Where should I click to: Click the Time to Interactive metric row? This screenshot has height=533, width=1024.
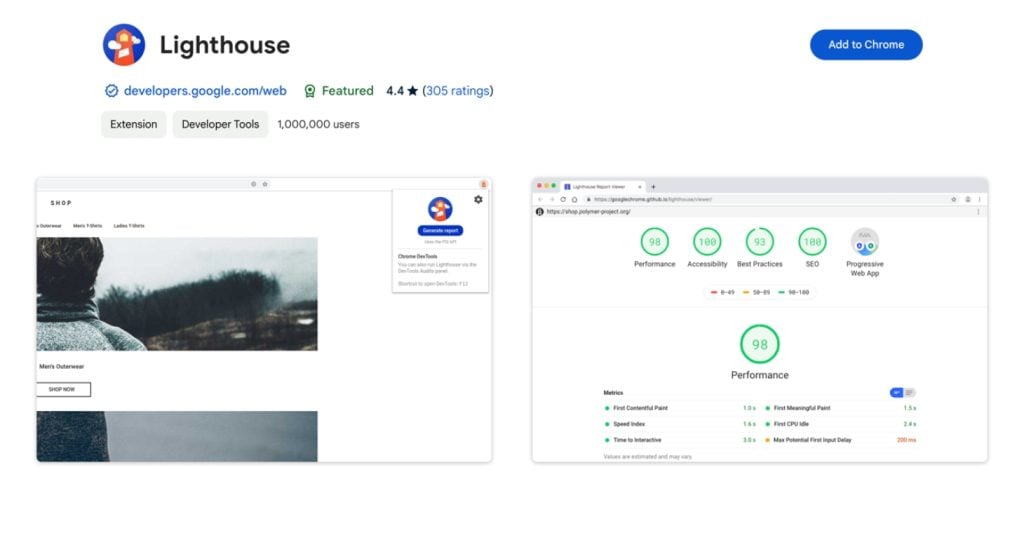point(680,440)
